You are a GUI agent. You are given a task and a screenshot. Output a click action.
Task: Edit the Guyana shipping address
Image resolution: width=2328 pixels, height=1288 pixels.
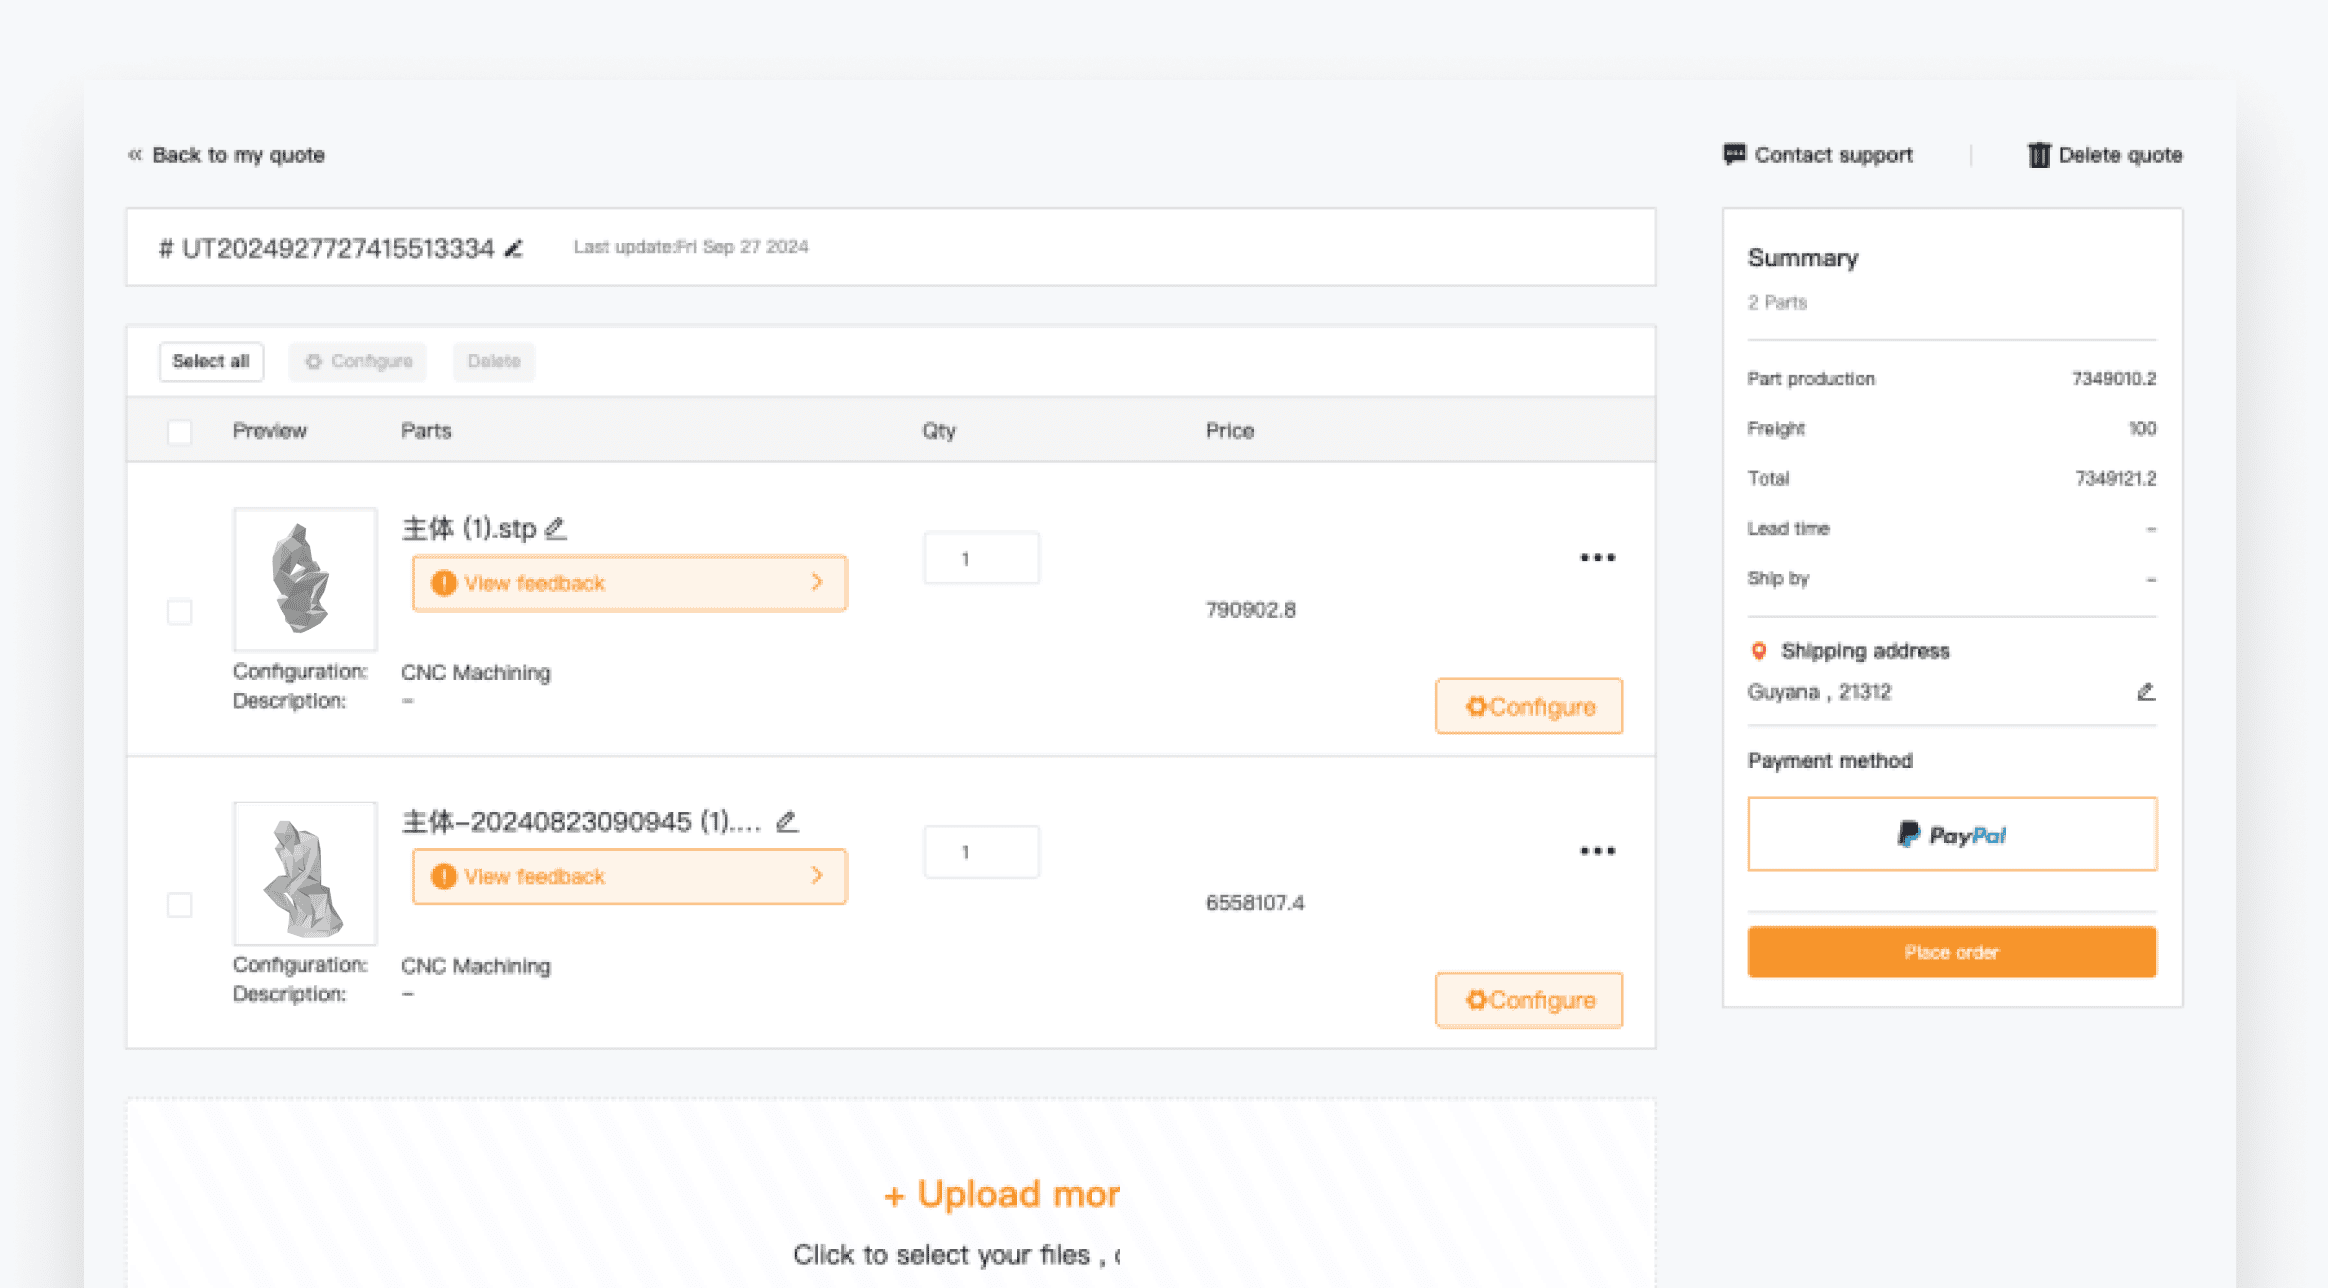(x=2146, y=692)
